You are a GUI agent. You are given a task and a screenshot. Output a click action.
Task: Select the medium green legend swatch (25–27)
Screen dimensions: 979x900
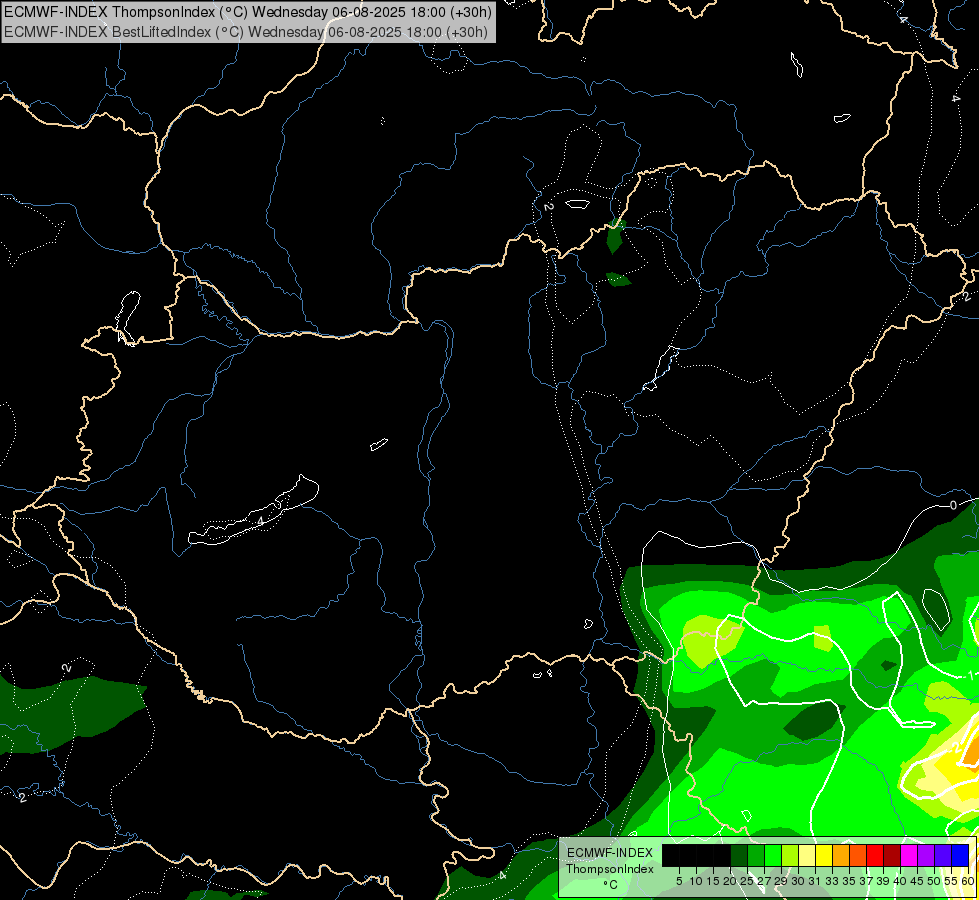[x=755, y=856]
